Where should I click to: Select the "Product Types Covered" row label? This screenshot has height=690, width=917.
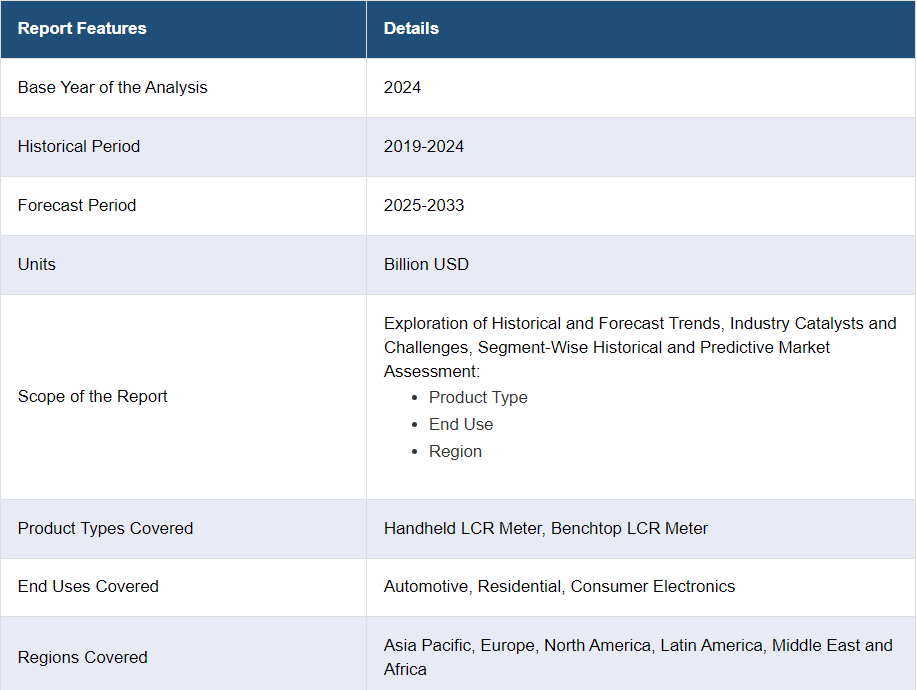pos(105,528)
